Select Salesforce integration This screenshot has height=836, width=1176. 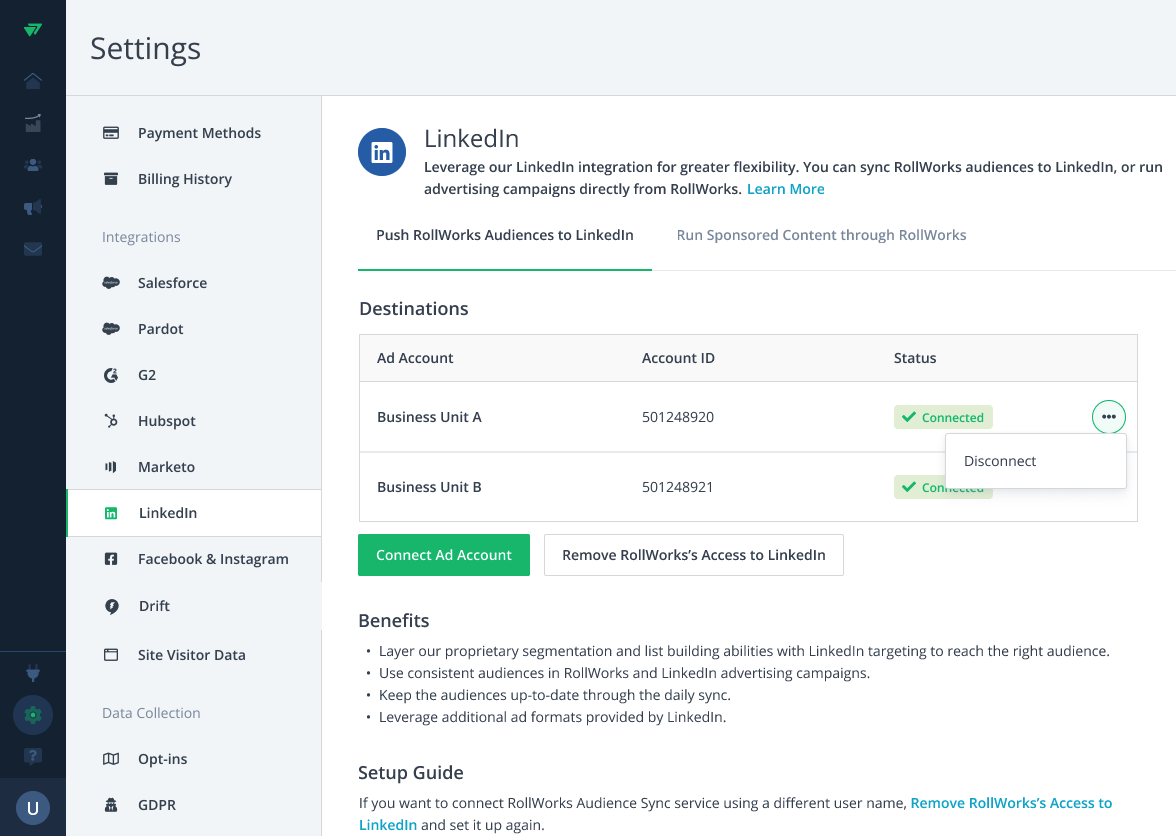click(172, 283)
